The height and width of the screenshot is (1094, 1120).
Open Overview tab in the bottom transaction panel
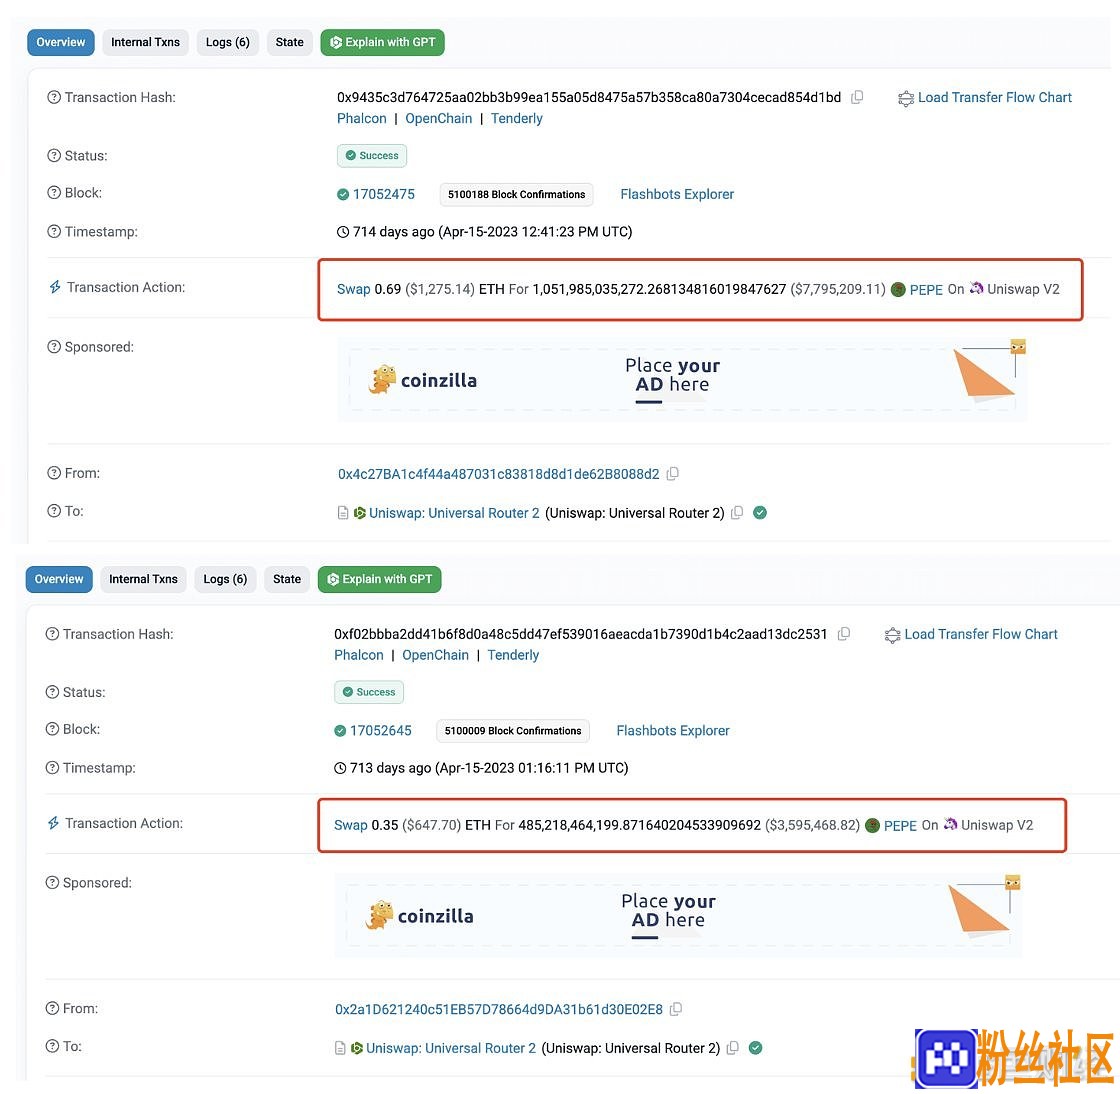(x=59, y=579)
